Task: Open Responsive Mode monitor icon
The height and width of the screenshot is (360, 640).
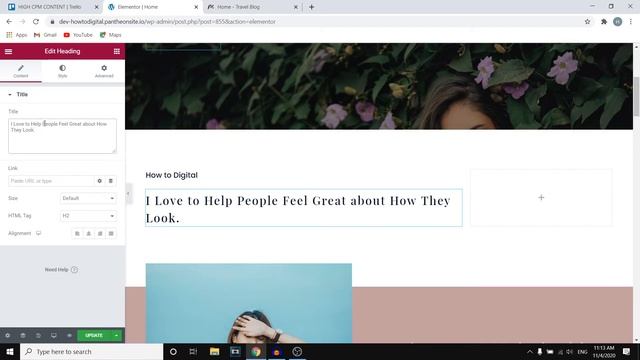Action: point(53,336)
